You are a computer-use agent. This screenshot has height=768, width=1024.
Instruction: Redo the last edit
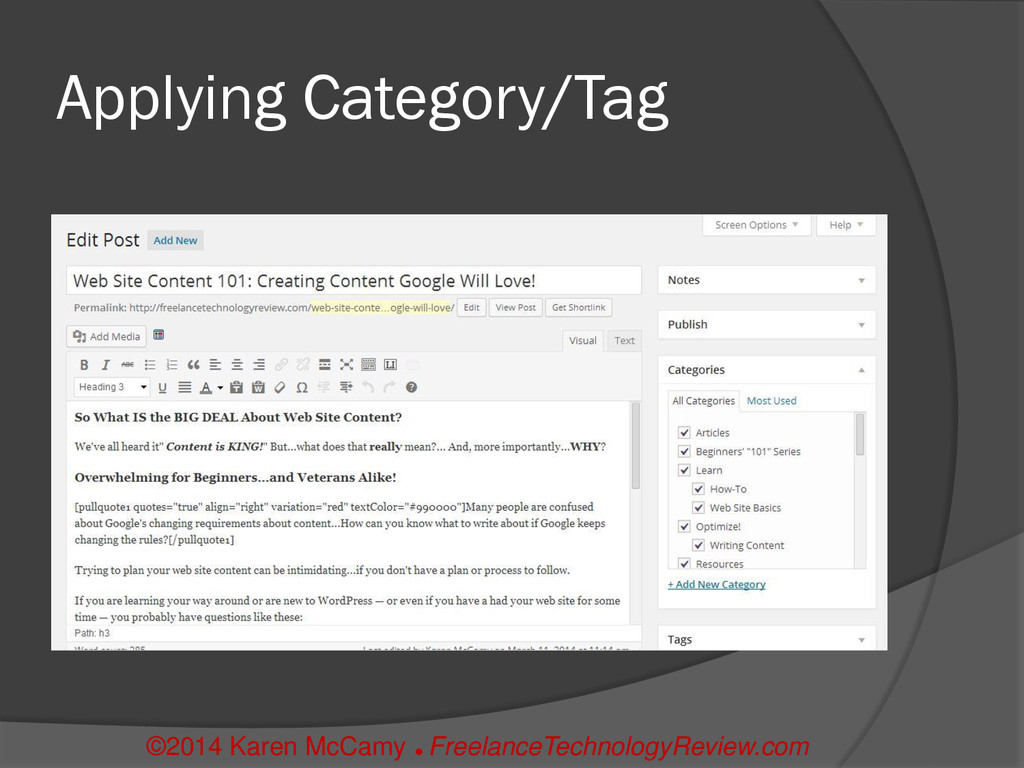389,387
